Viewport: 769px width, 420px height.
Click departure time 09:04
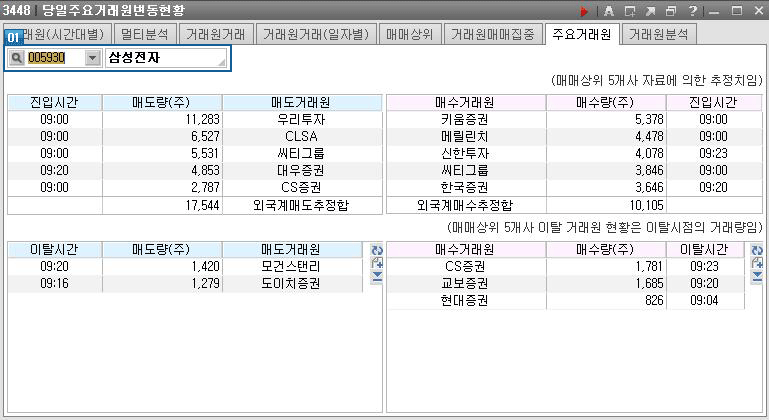pos(704,300)
